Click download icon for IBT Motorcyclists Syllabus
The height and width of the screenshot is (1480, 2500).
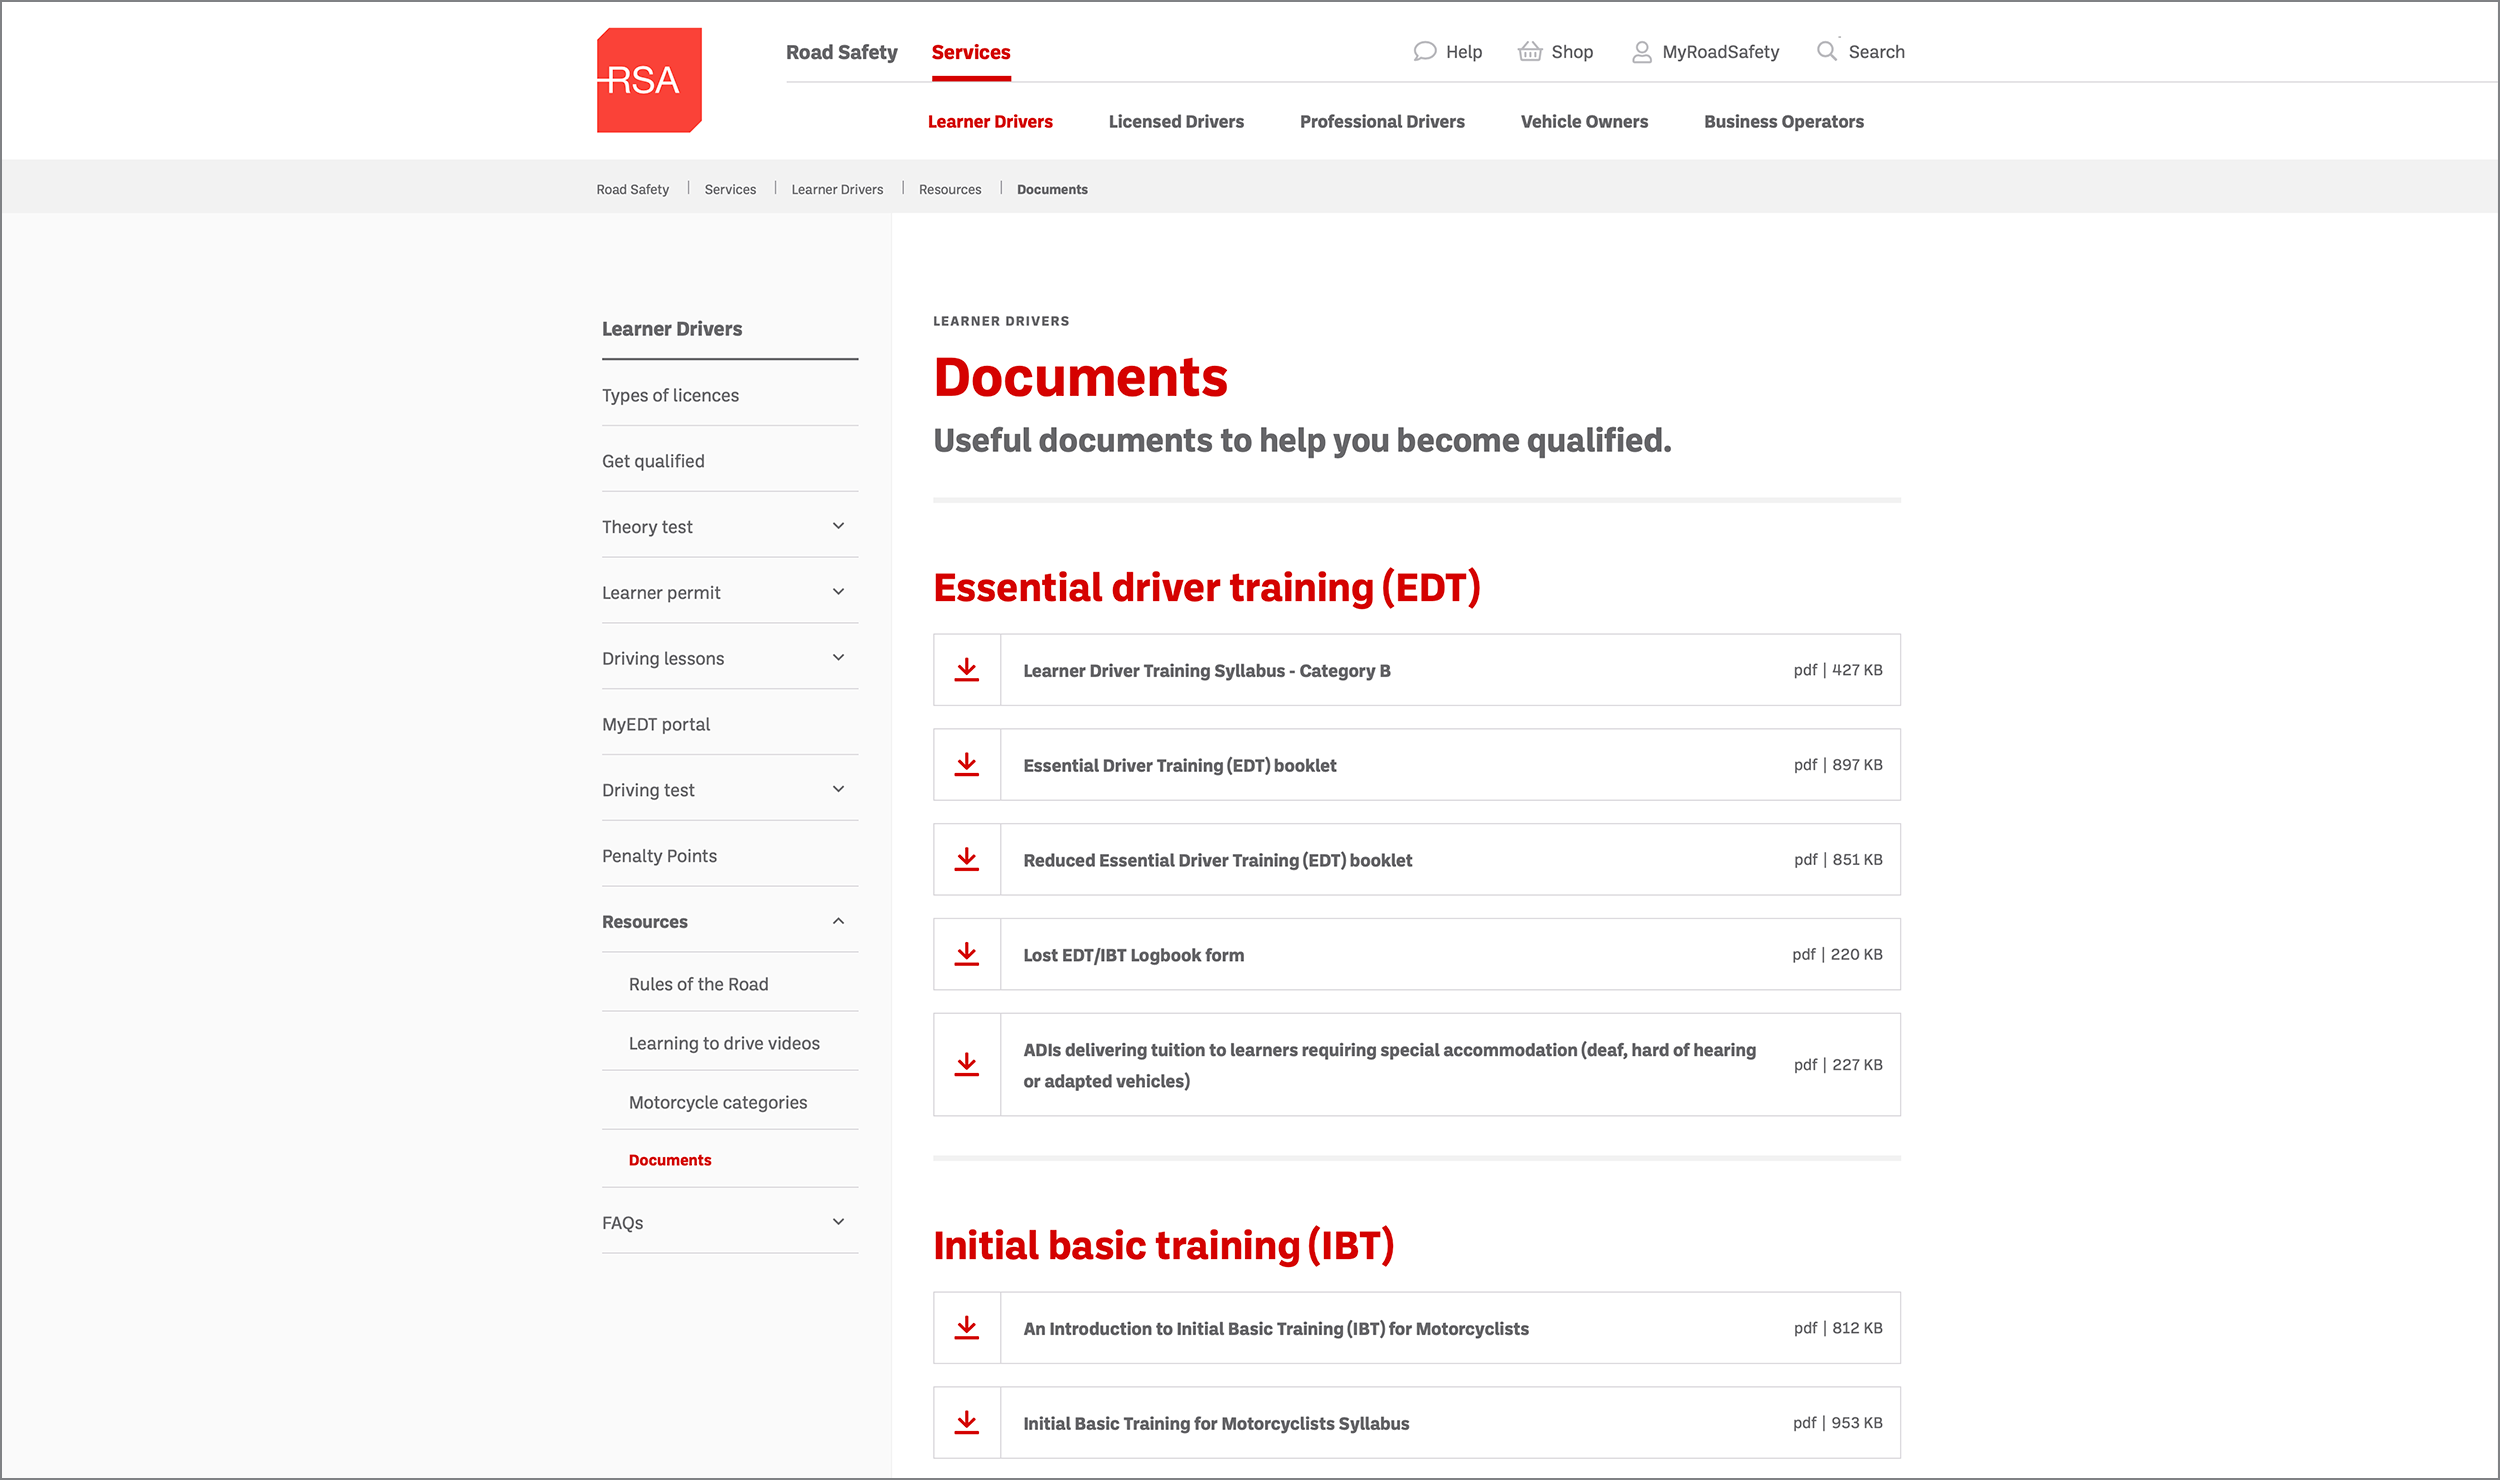[x=967, y=1422]
